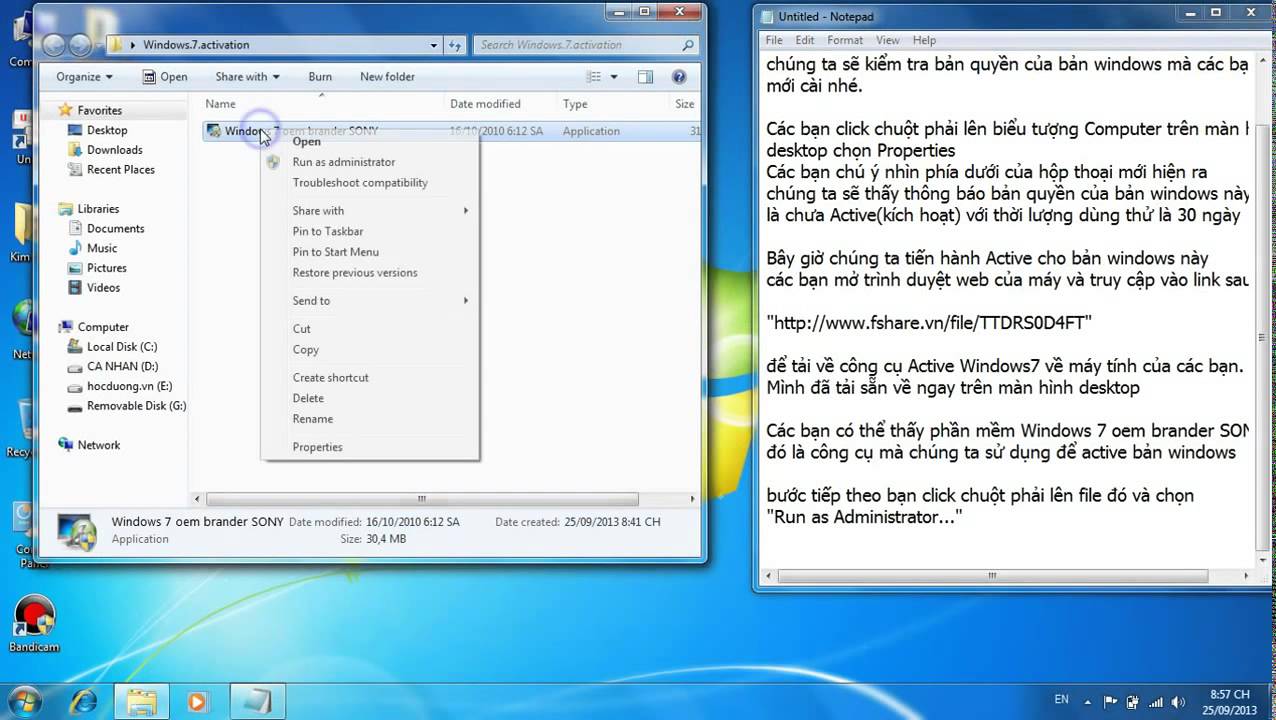The width and height of the screenshot is (1276, 720).
Task: Choose Rename in the context menu
Action: tap(312, 419)
